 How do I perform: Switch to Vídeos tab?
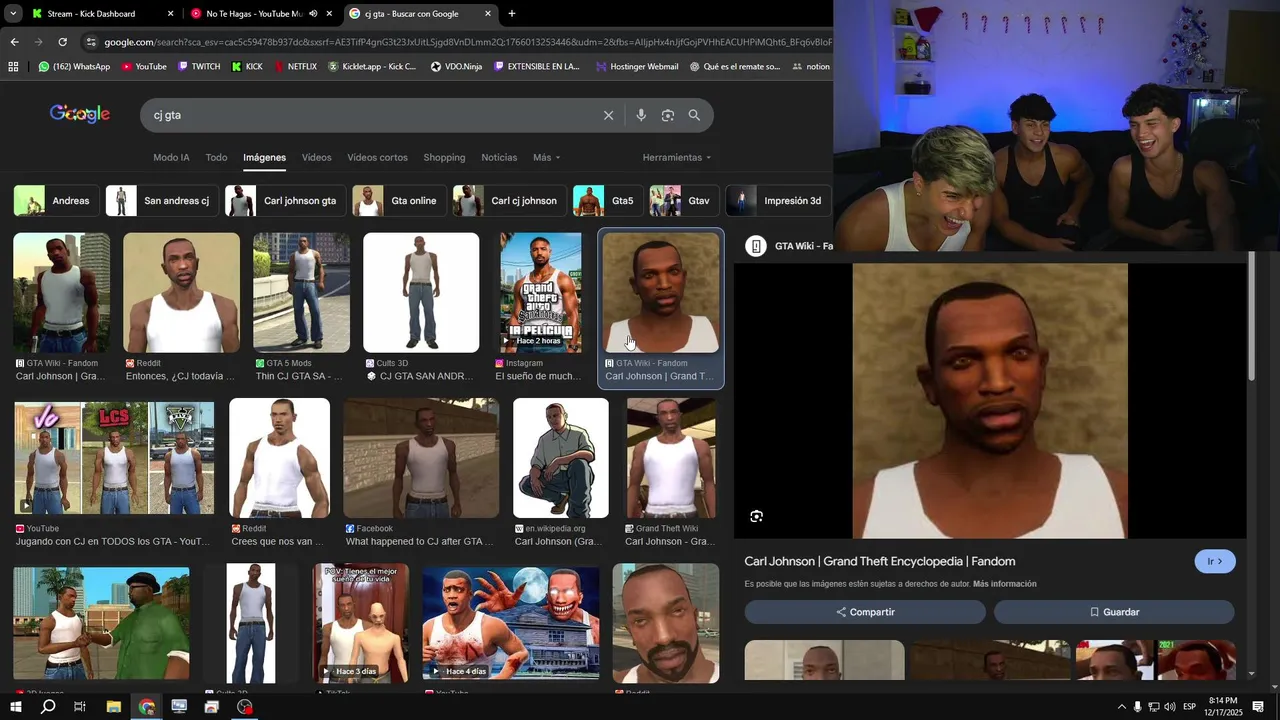point(316,157)
